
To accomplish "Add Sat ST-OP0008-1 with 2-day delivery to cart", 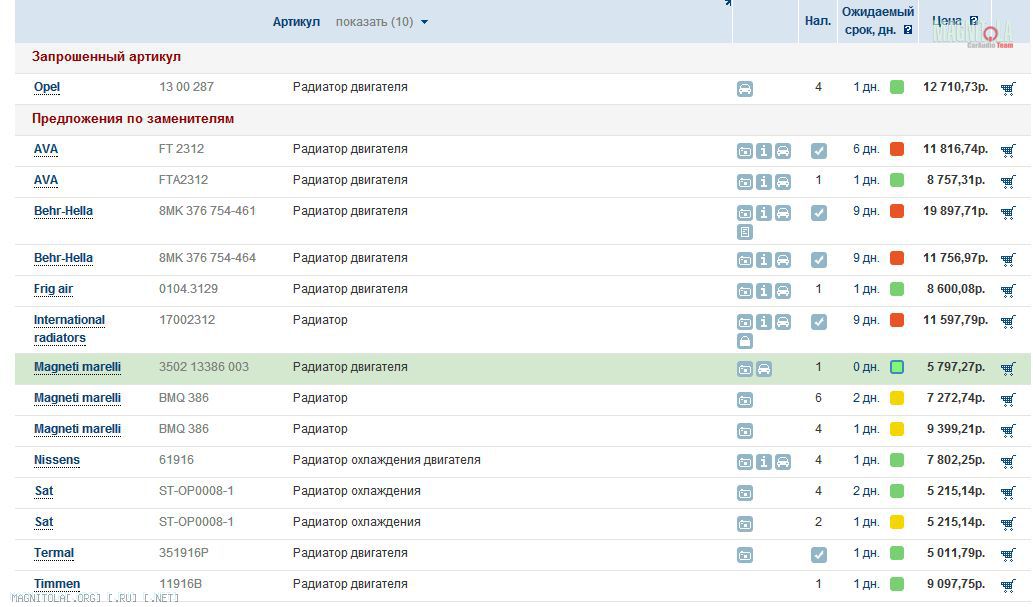I will click(1008, 492).
